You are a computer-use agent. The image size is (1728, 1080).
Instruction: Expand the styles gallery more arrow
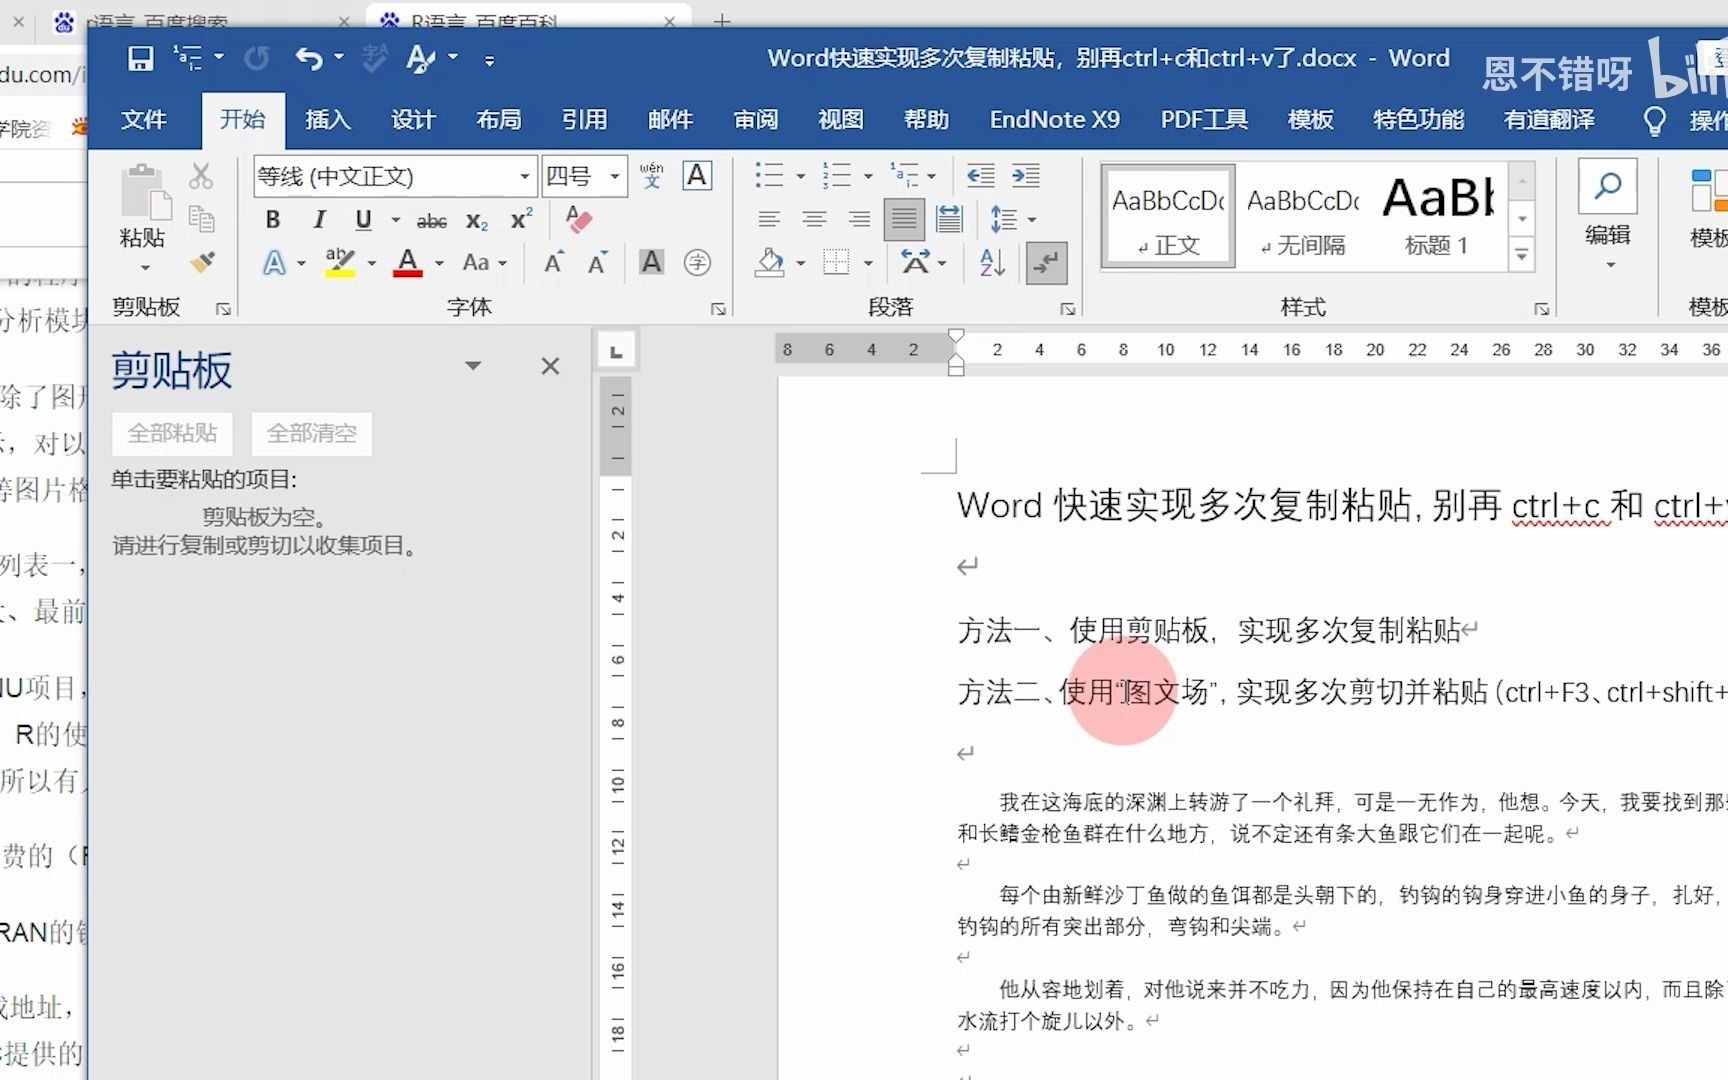tap(1522, 256)
